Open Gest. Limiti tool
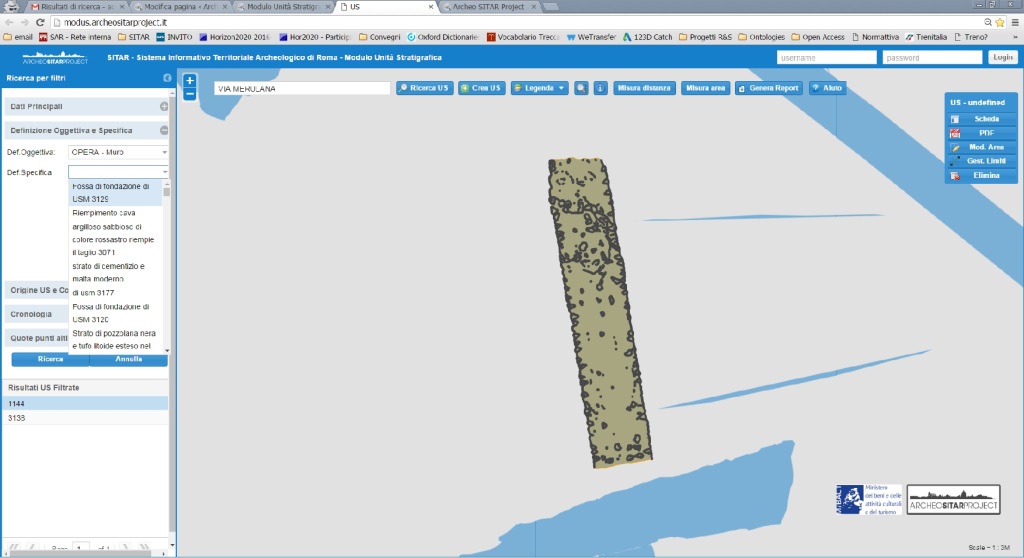The image size is (1024, 558). (x=980, y=161)
